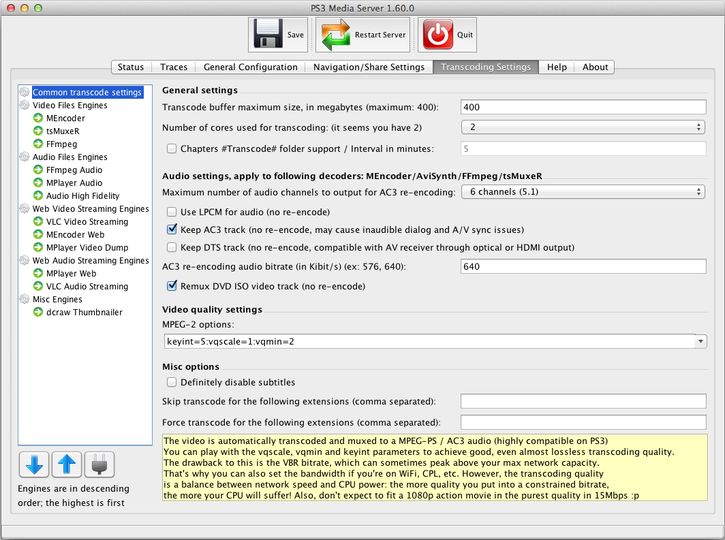Go to General Configuration tab

coord(251,67)
